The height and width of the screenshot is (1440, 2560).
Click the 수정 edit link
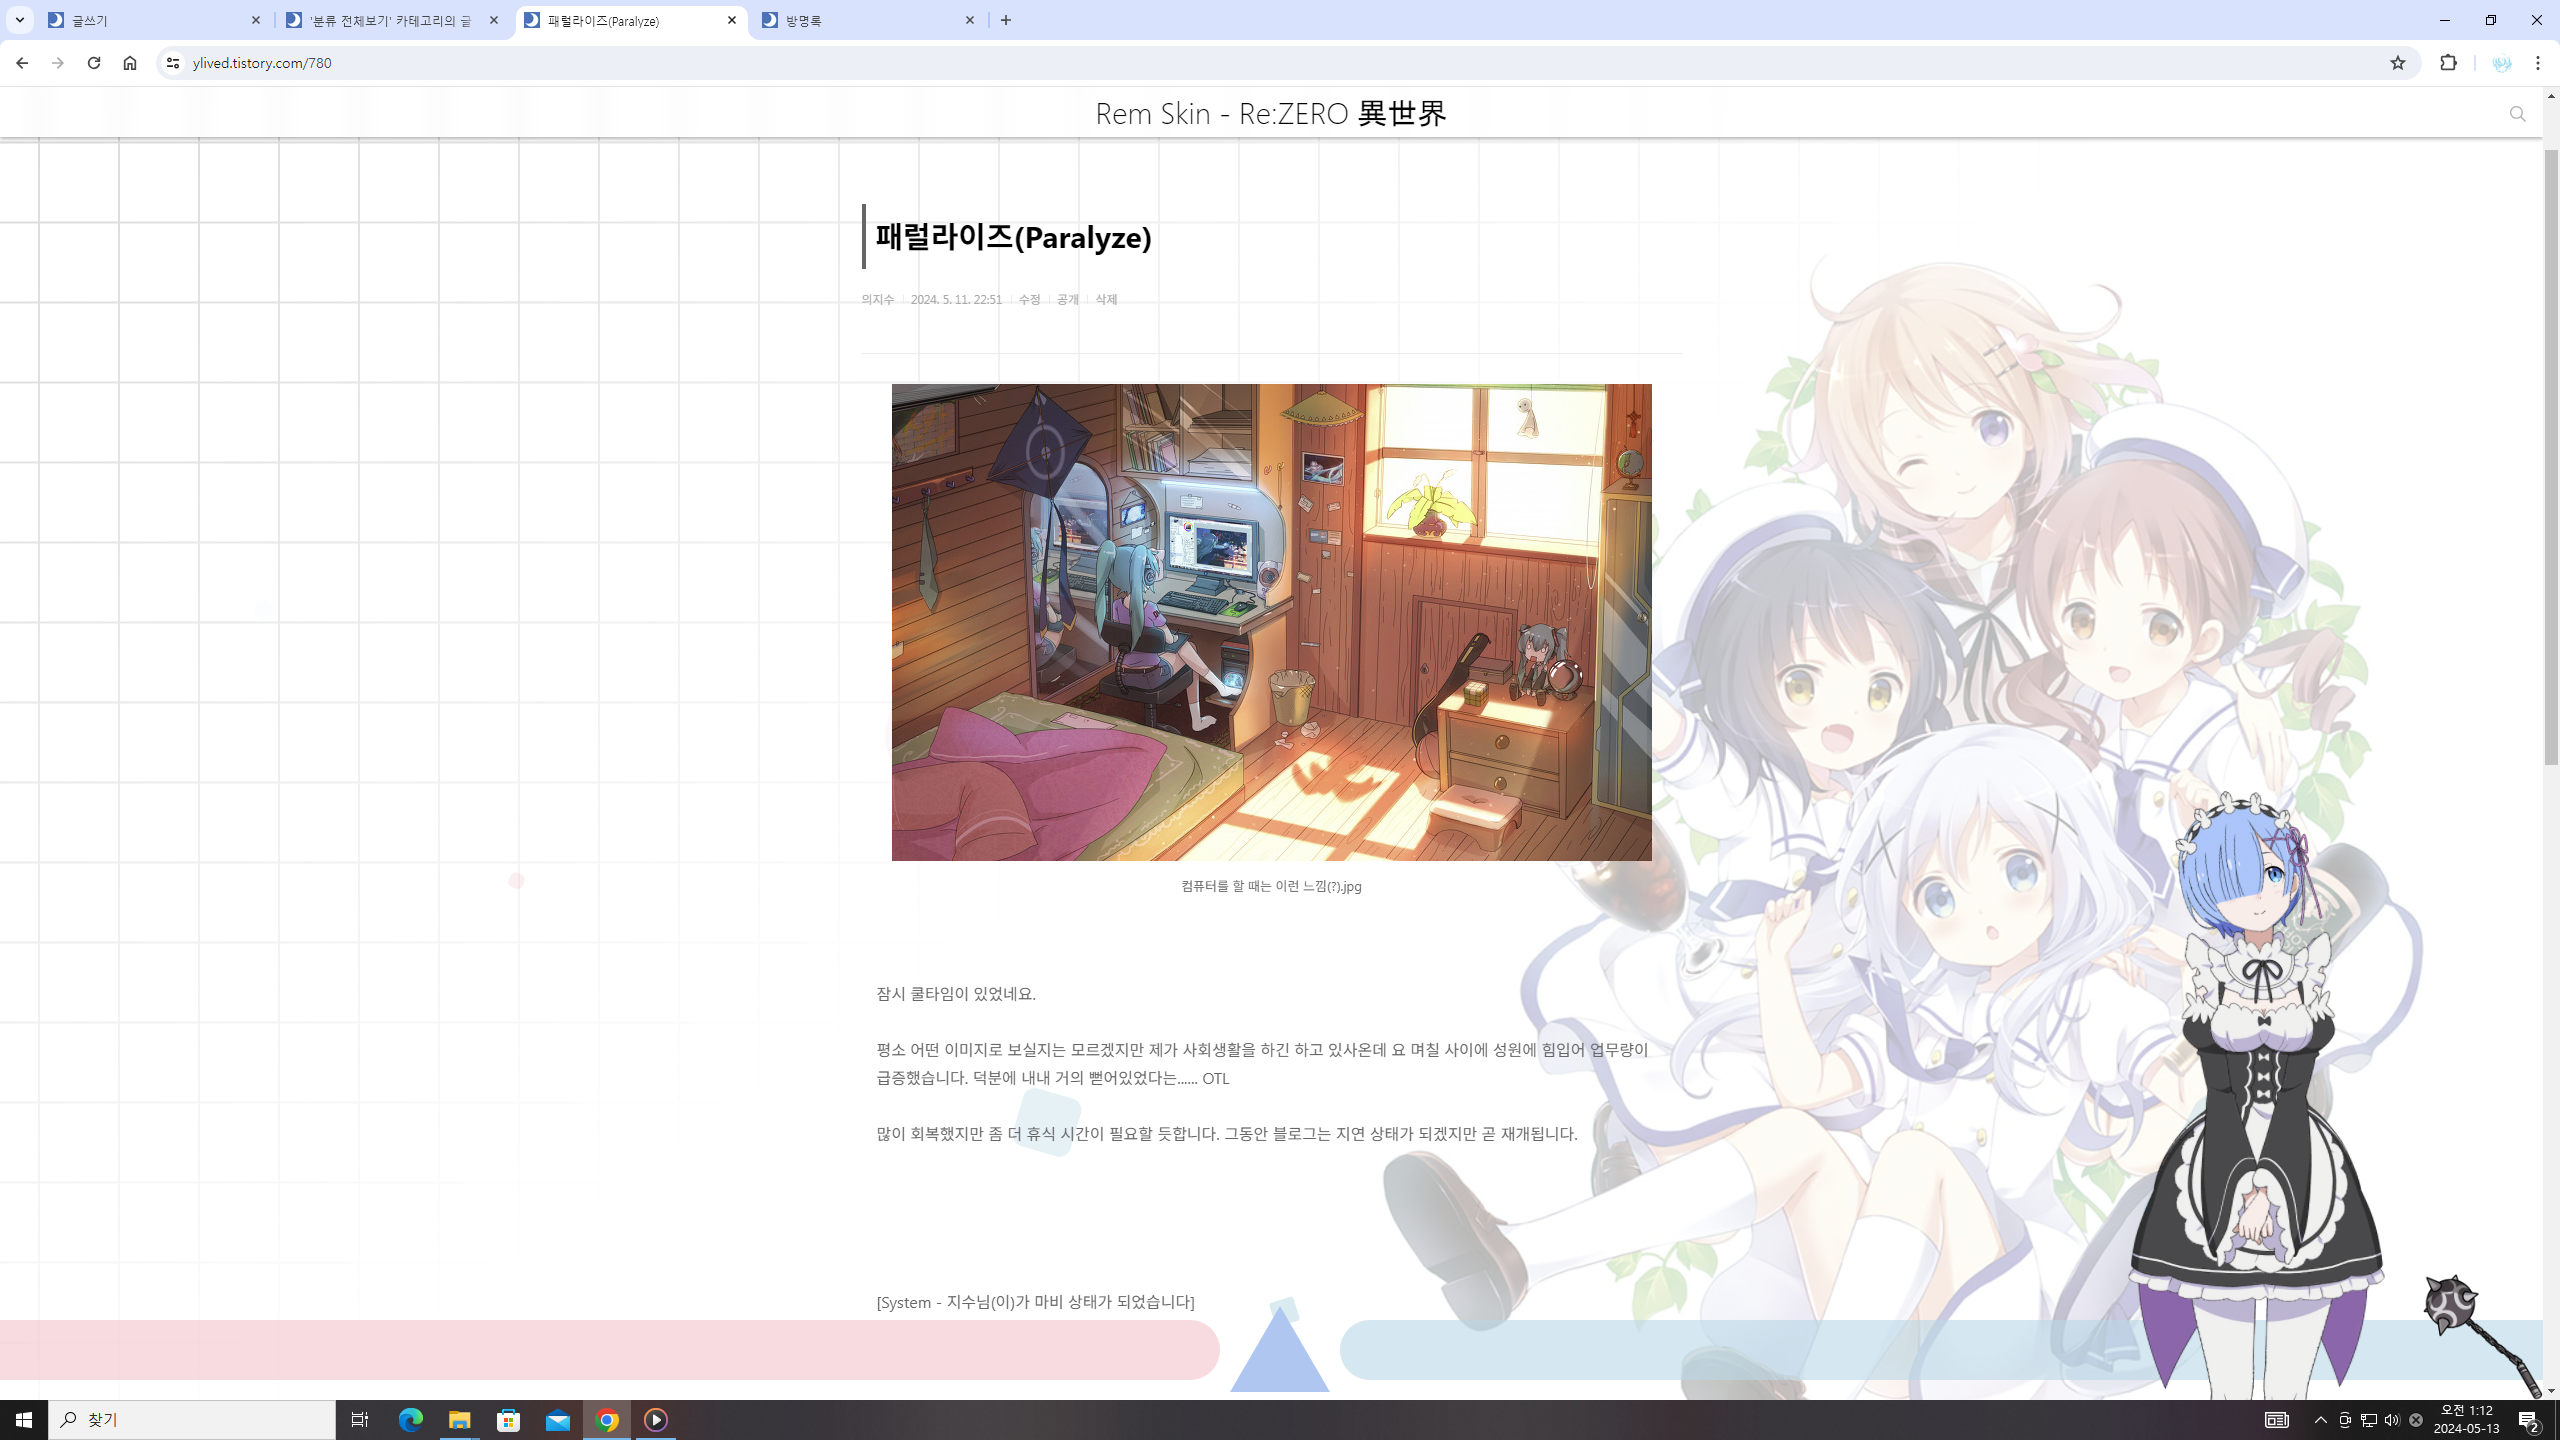pos(1029,299)
